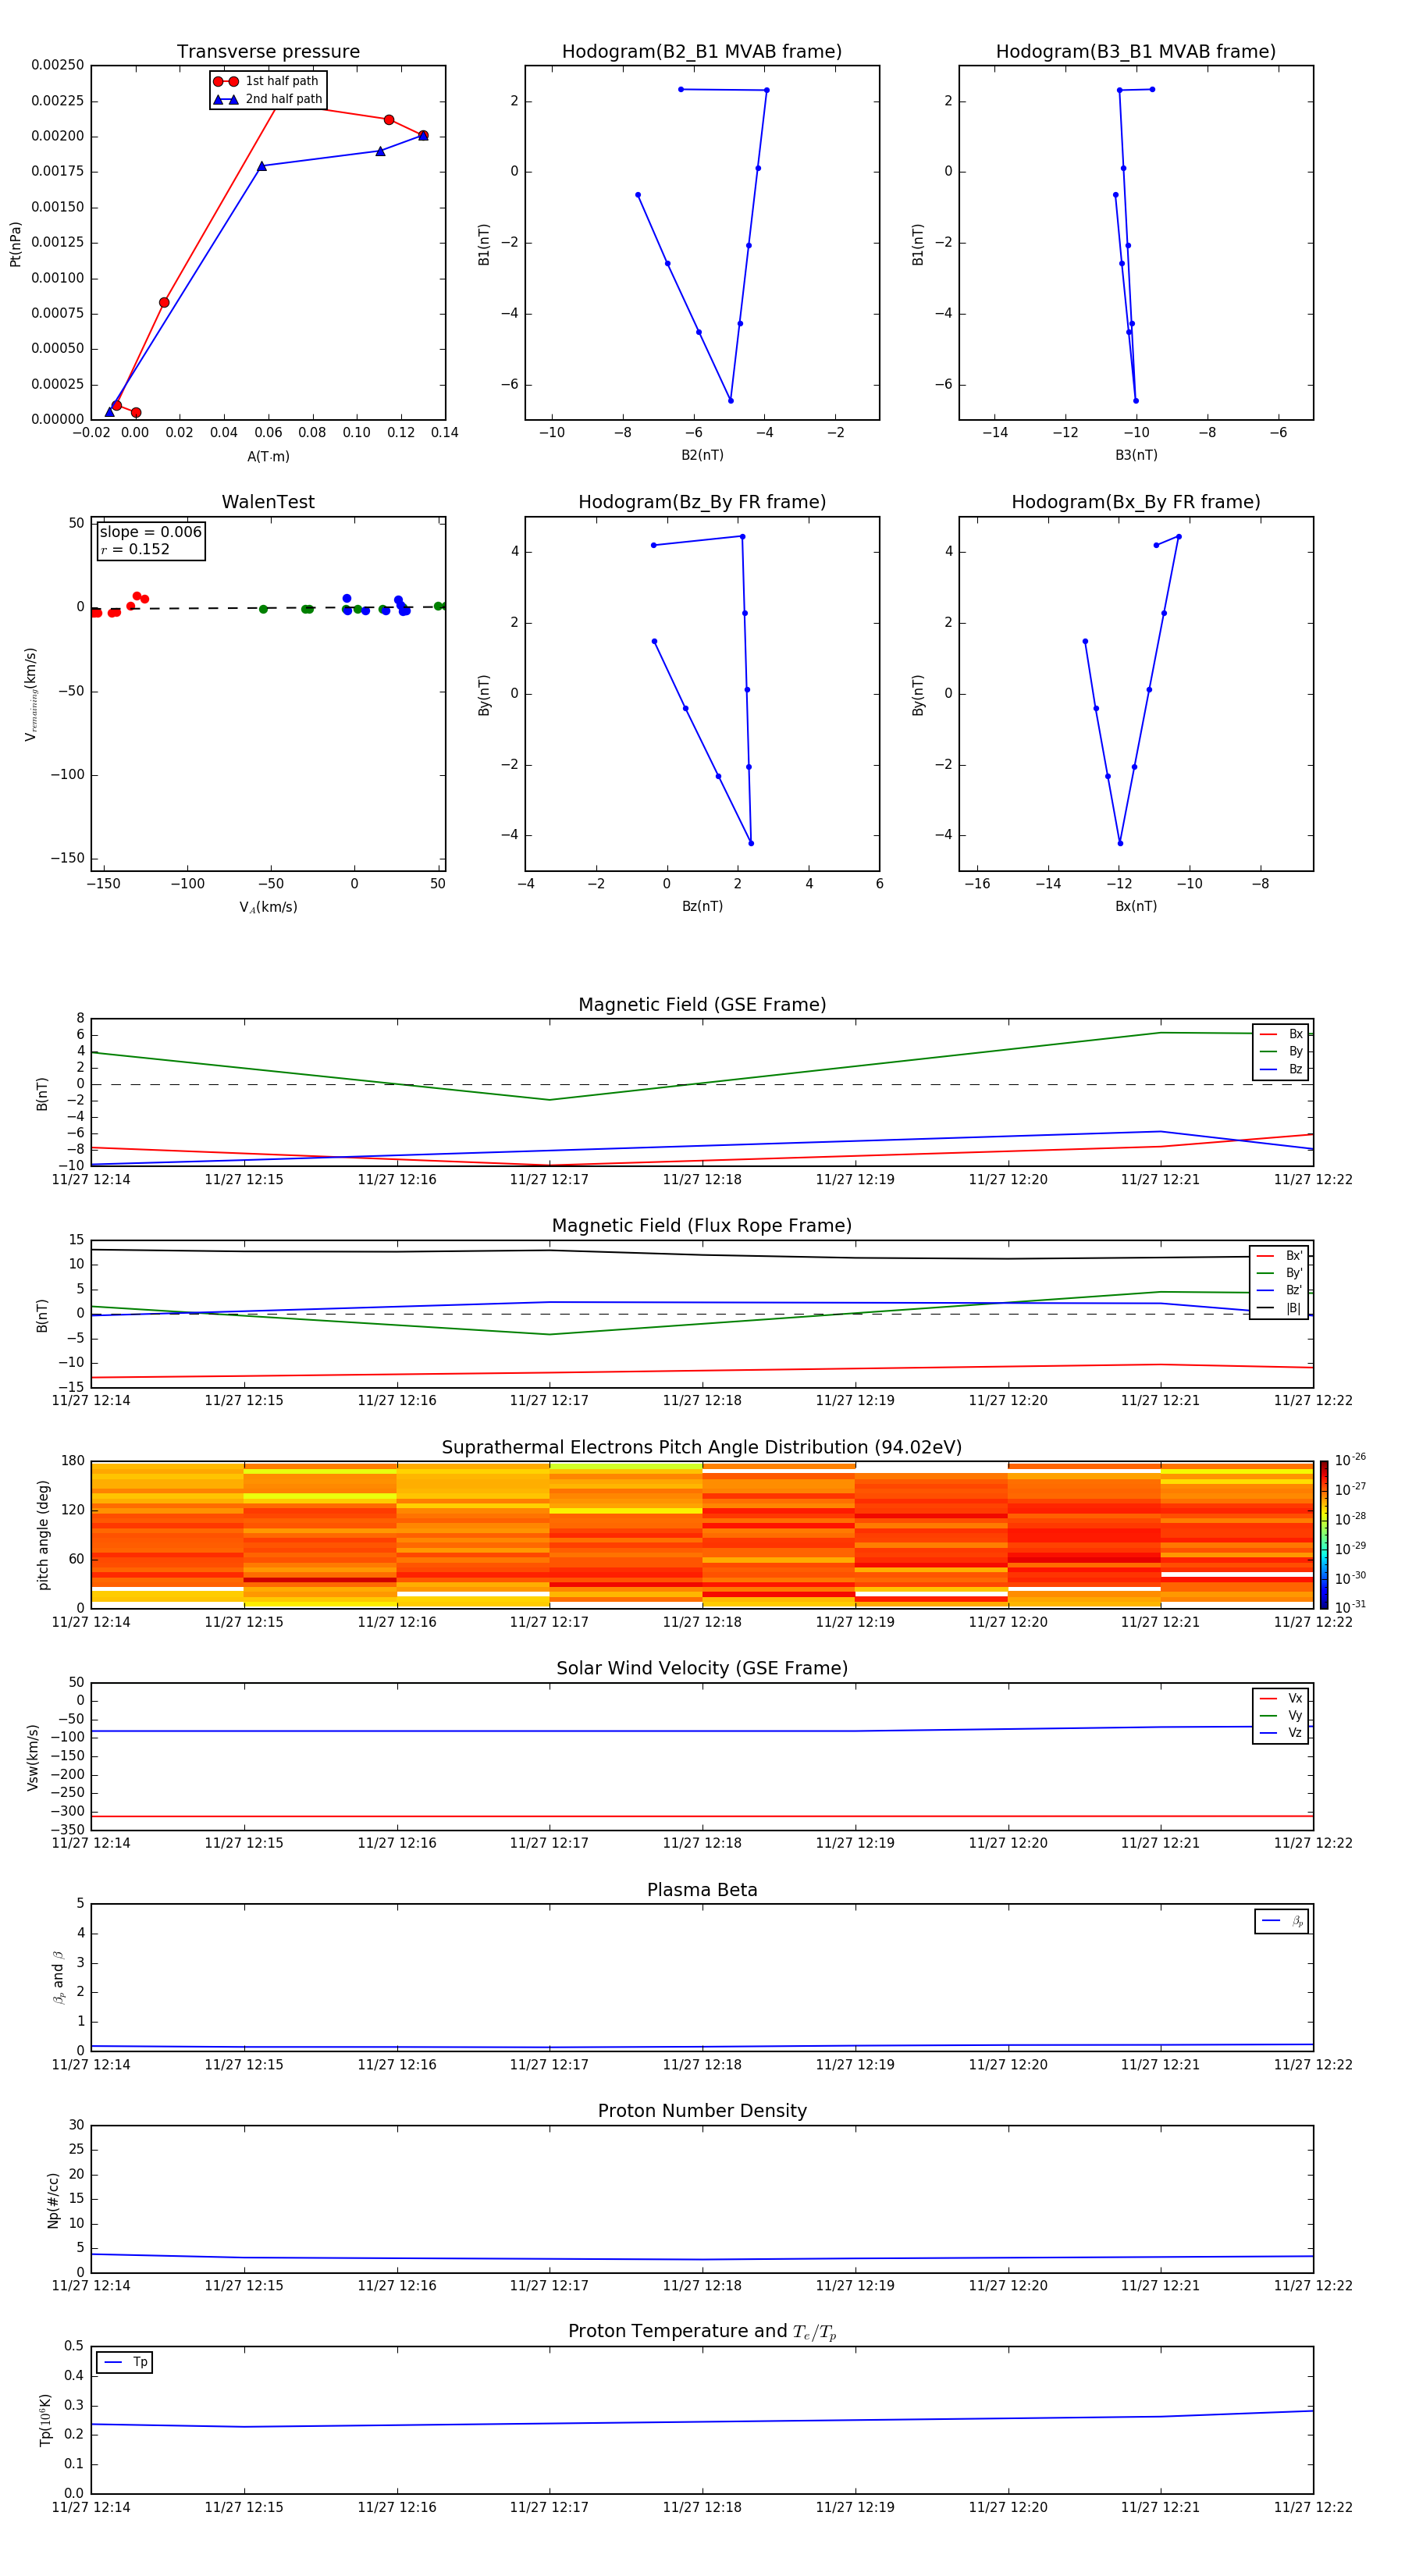Click the 'Bz' legend entry in GSE magnetic field plot
This screenshot has height=2576, width=1405.
(x=1282, y=1070)
